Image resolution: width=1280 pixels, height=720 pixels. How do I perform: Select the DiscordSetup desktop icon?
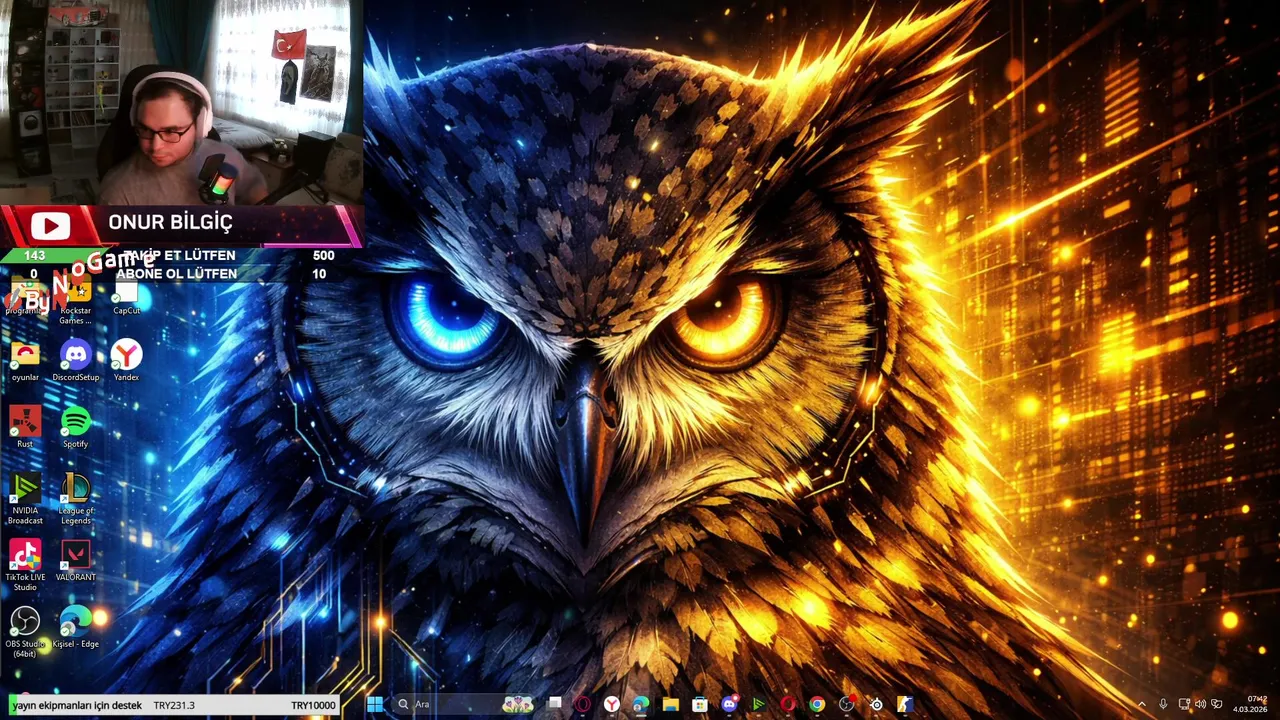pyautogui.click(x=75, y=362)
